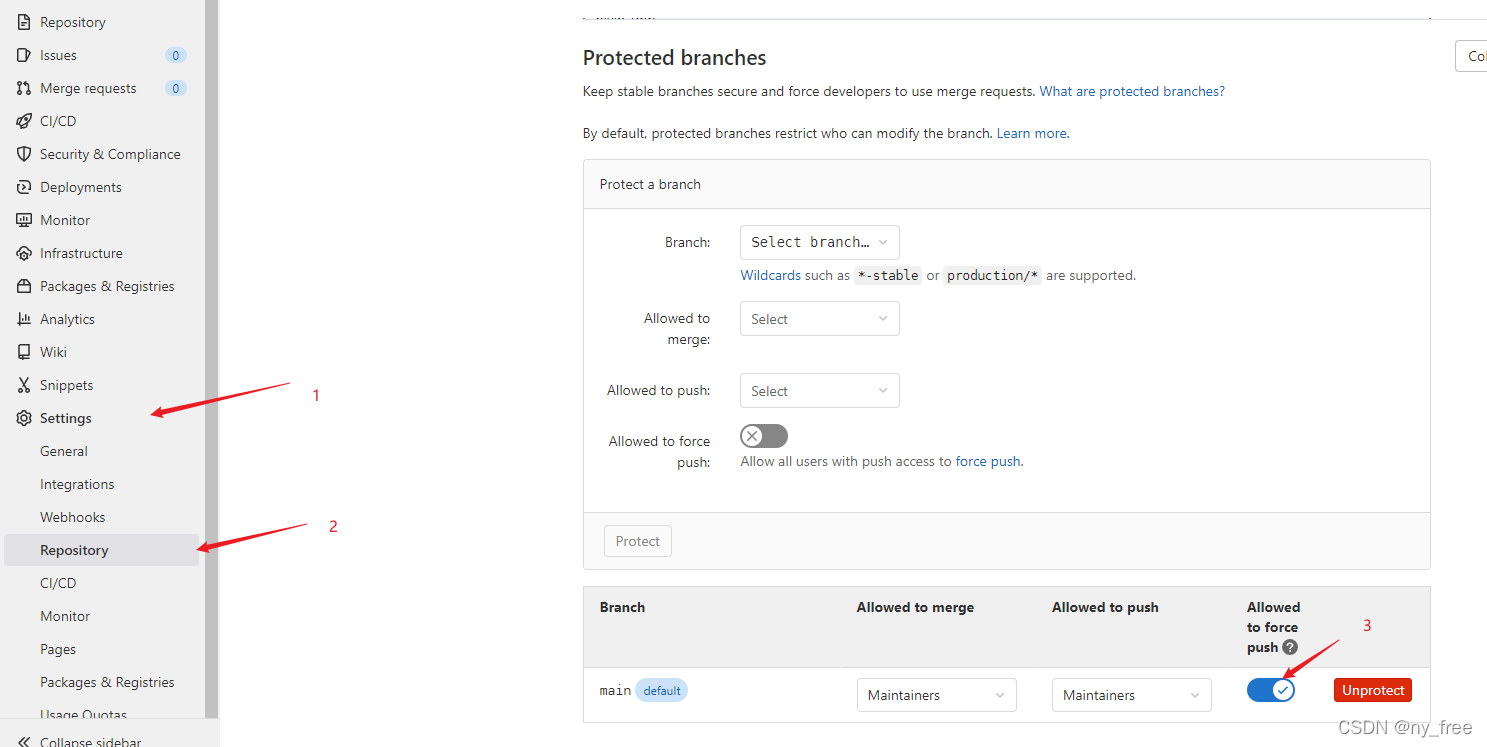Open the Analytics chart icon
Image resolution: width=1487 pixels, height=747 pixels.
pyautogui.click(x=24, y=319)
